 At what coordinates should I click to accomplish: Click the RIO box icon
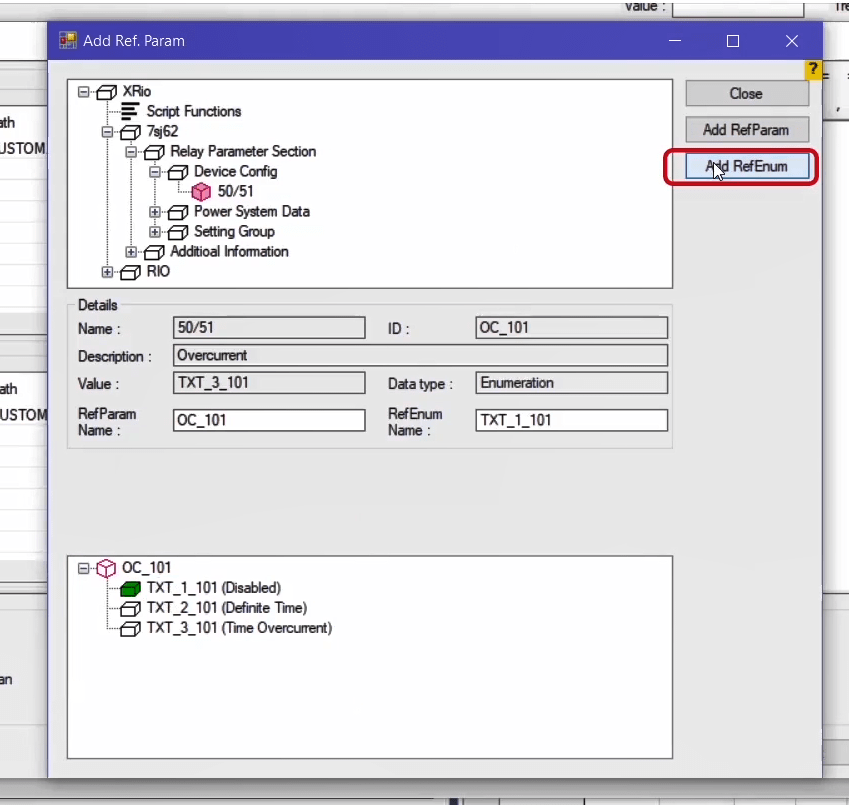(x=131, y=272)
